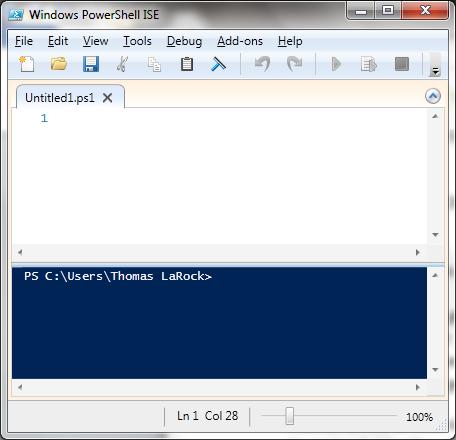Click the console pane's down scroll arrow
The height and width of the screenshot is (440, 456).
pos(435,370)
